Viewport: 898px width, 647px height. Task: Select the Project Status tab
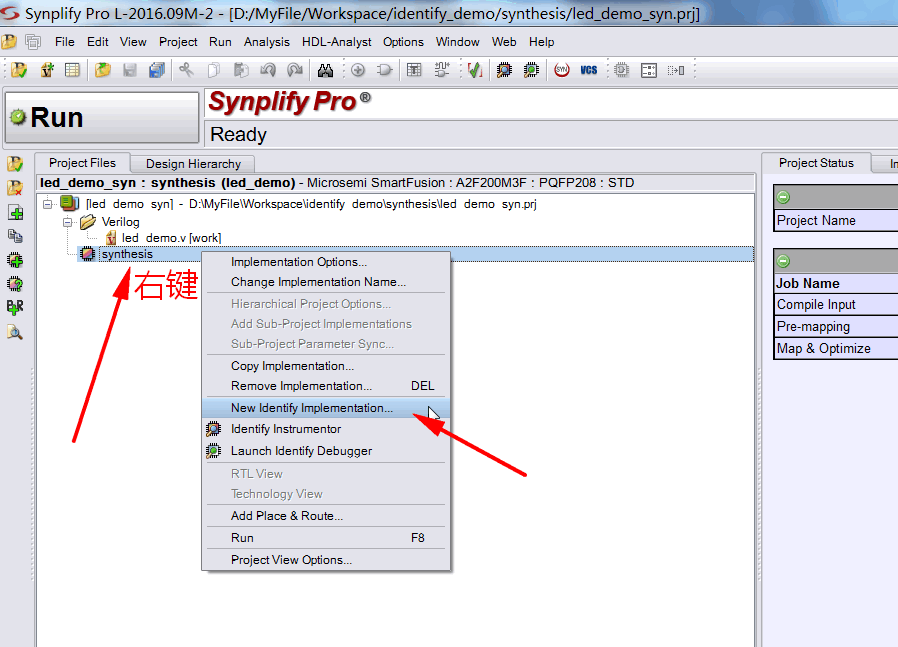816,163
